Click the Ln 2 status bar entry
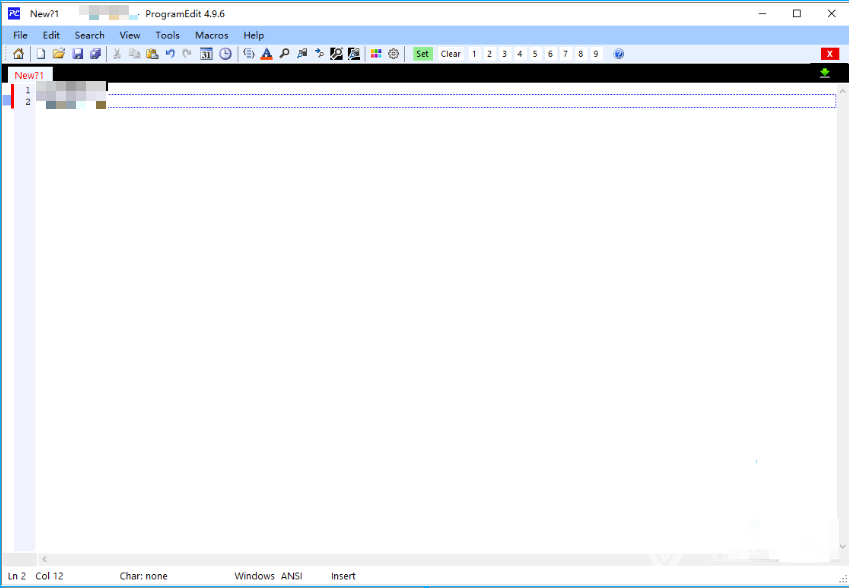This screenshot has height=588, width=849. coord(17,576)
